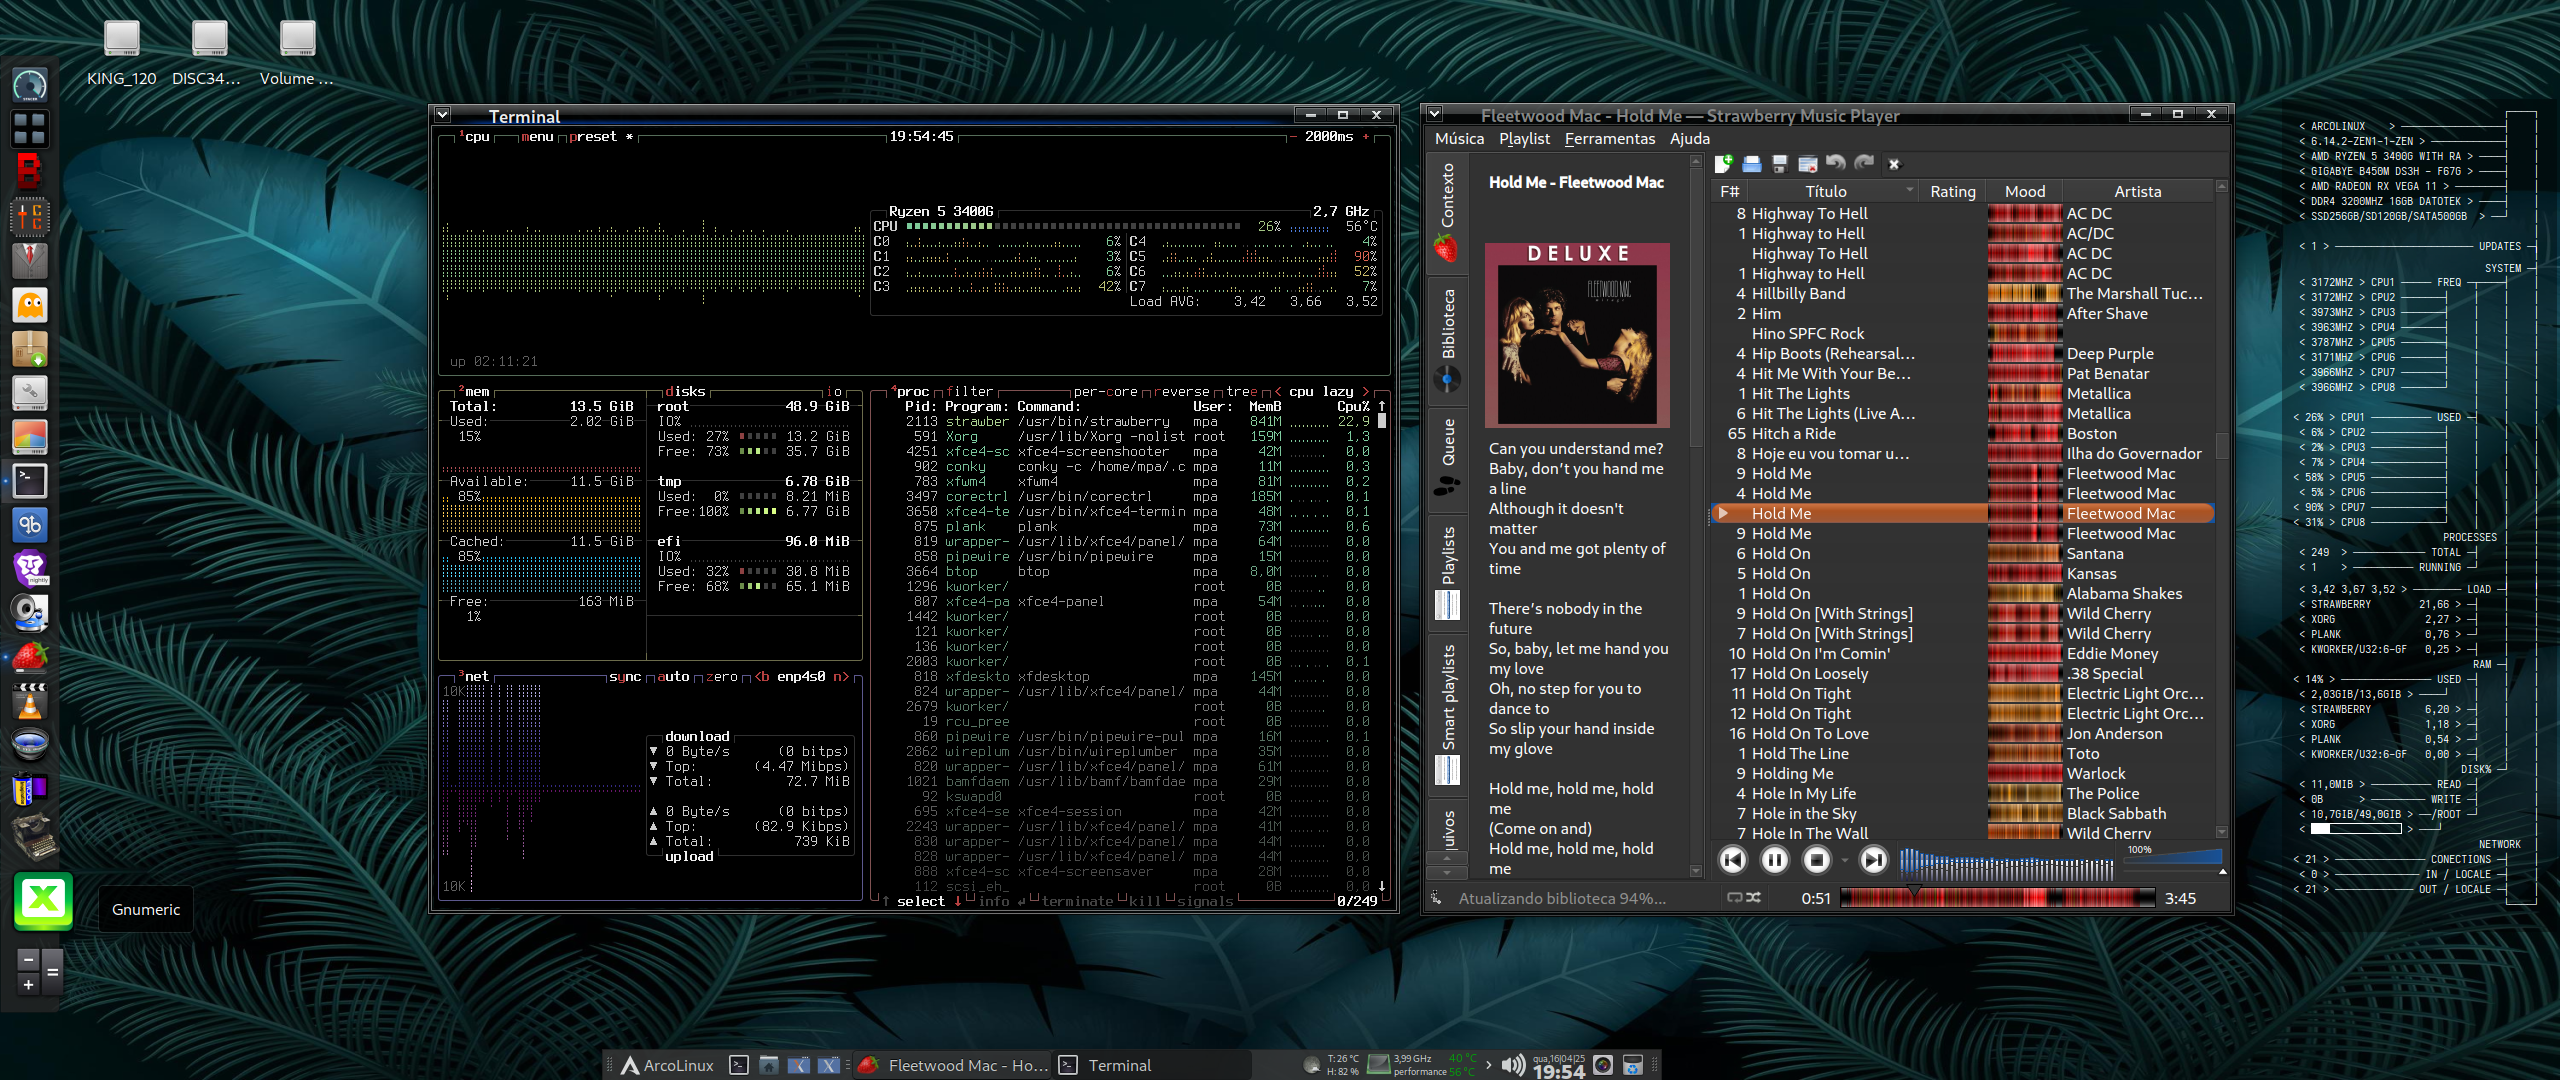Open btop menu in the cpu box
The height and width of the screenshot is (1080, 2560).
point(537,137)
